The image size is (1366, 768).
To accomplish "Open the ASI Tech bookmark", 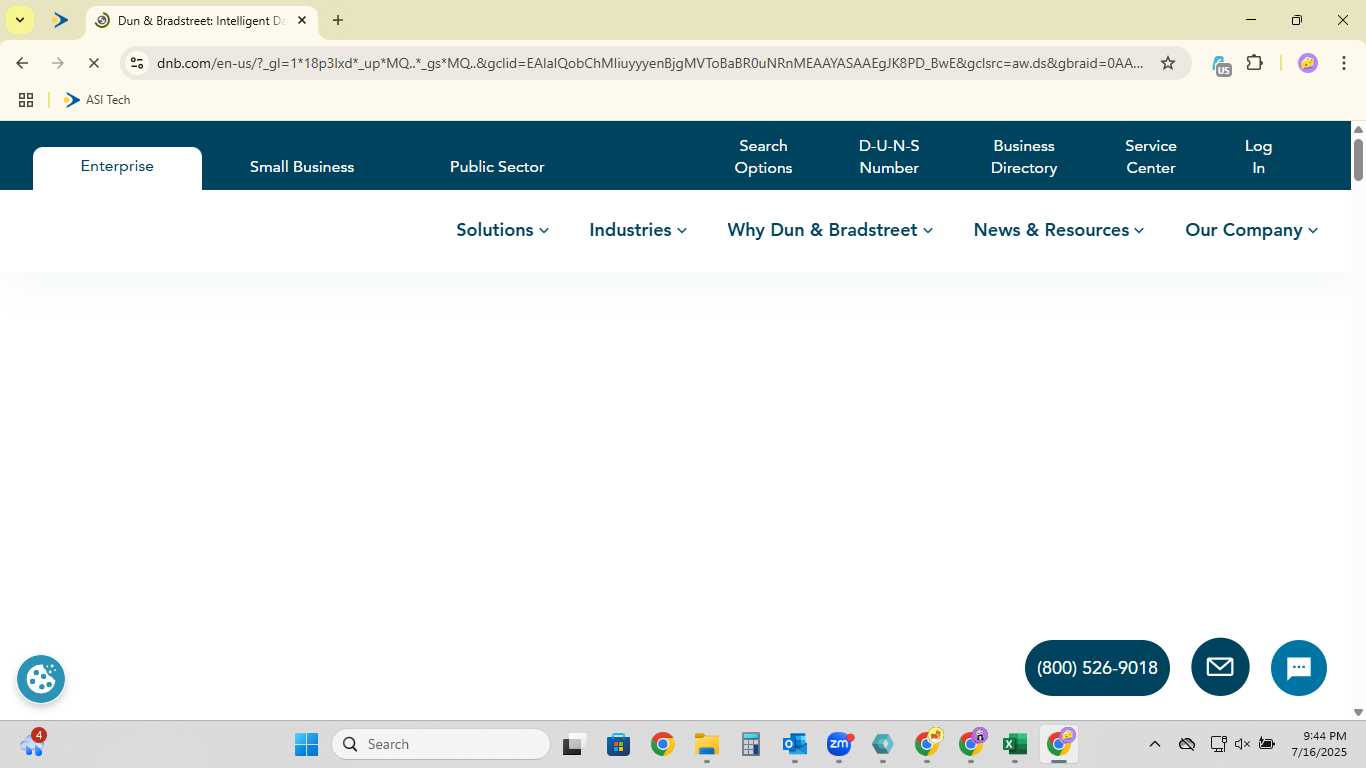I will point(97,100).
